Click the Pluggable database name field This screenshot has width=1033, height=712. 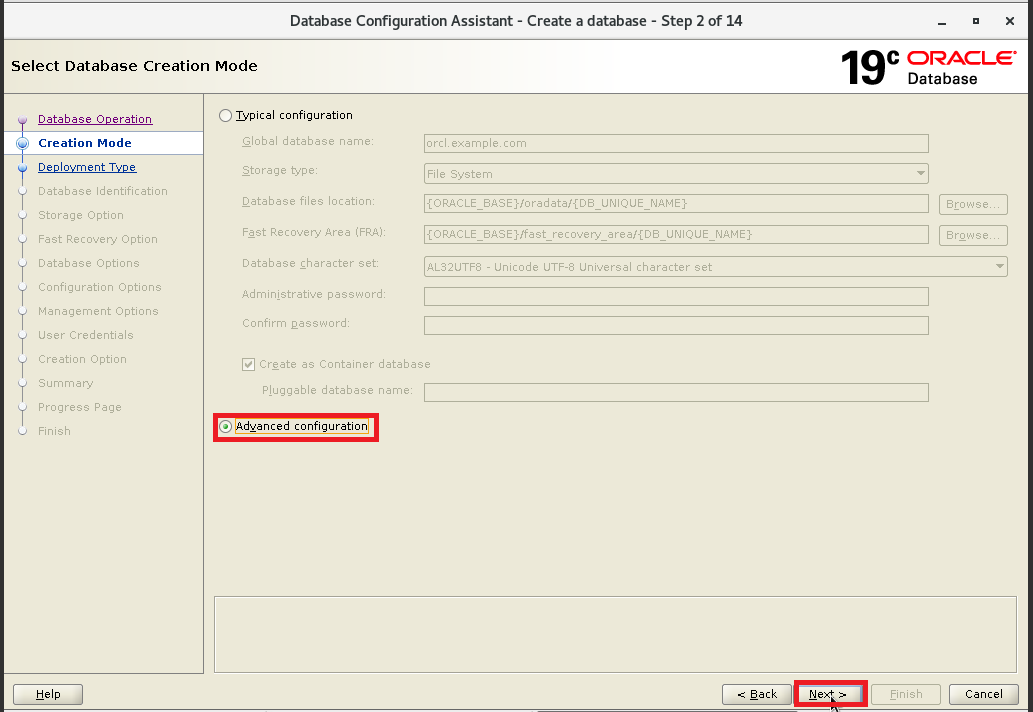tap(676, 393)
